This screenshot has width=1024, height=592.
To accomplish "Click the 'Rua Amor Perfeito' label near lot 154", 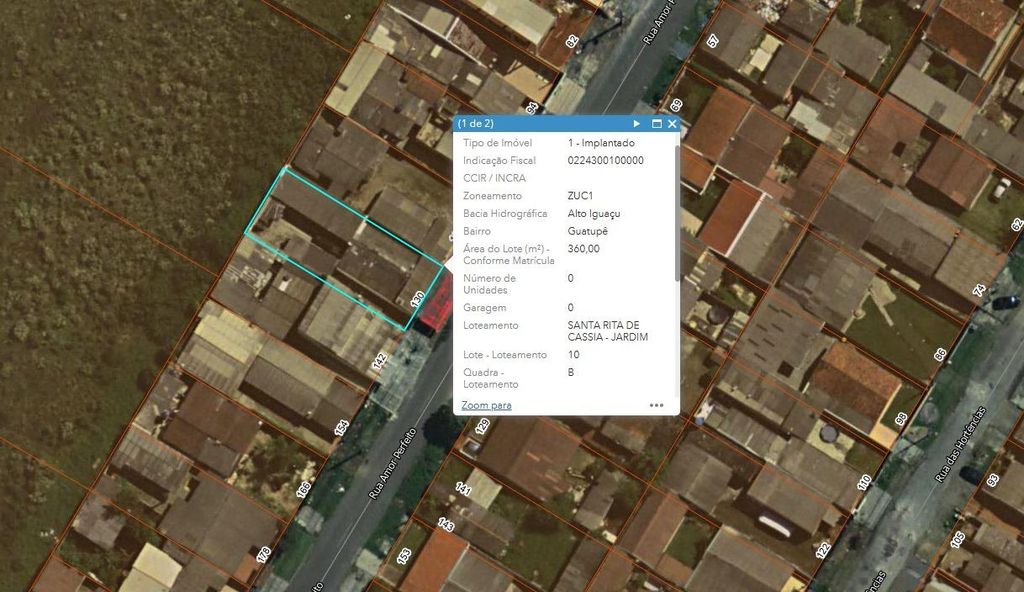I will [392, 464].
